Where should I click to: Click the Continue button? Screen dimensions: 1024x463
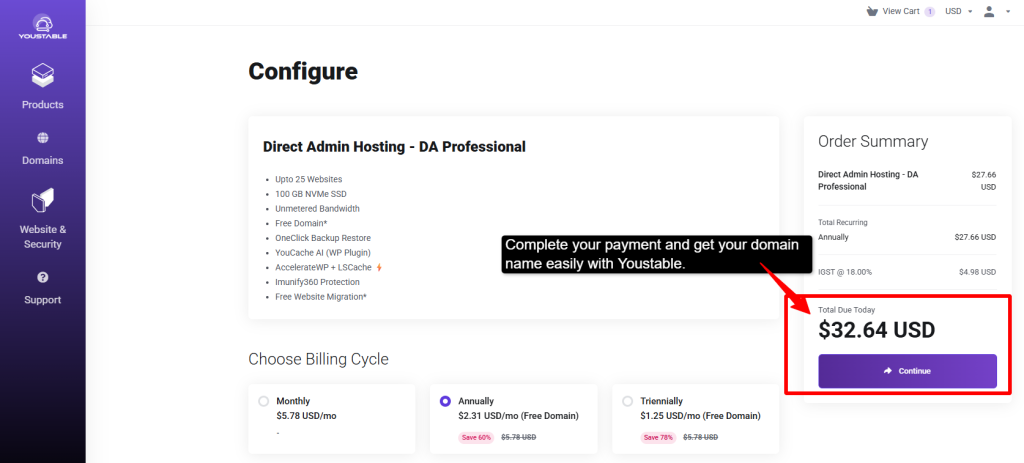[907, 371]
